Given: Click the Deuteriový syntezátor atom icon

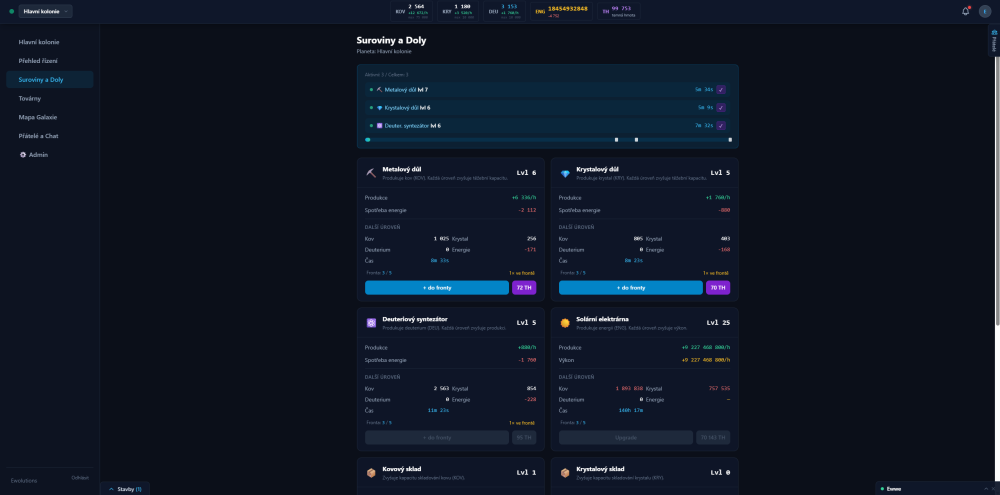Looking at the screenshot, I should pos(371,323).
